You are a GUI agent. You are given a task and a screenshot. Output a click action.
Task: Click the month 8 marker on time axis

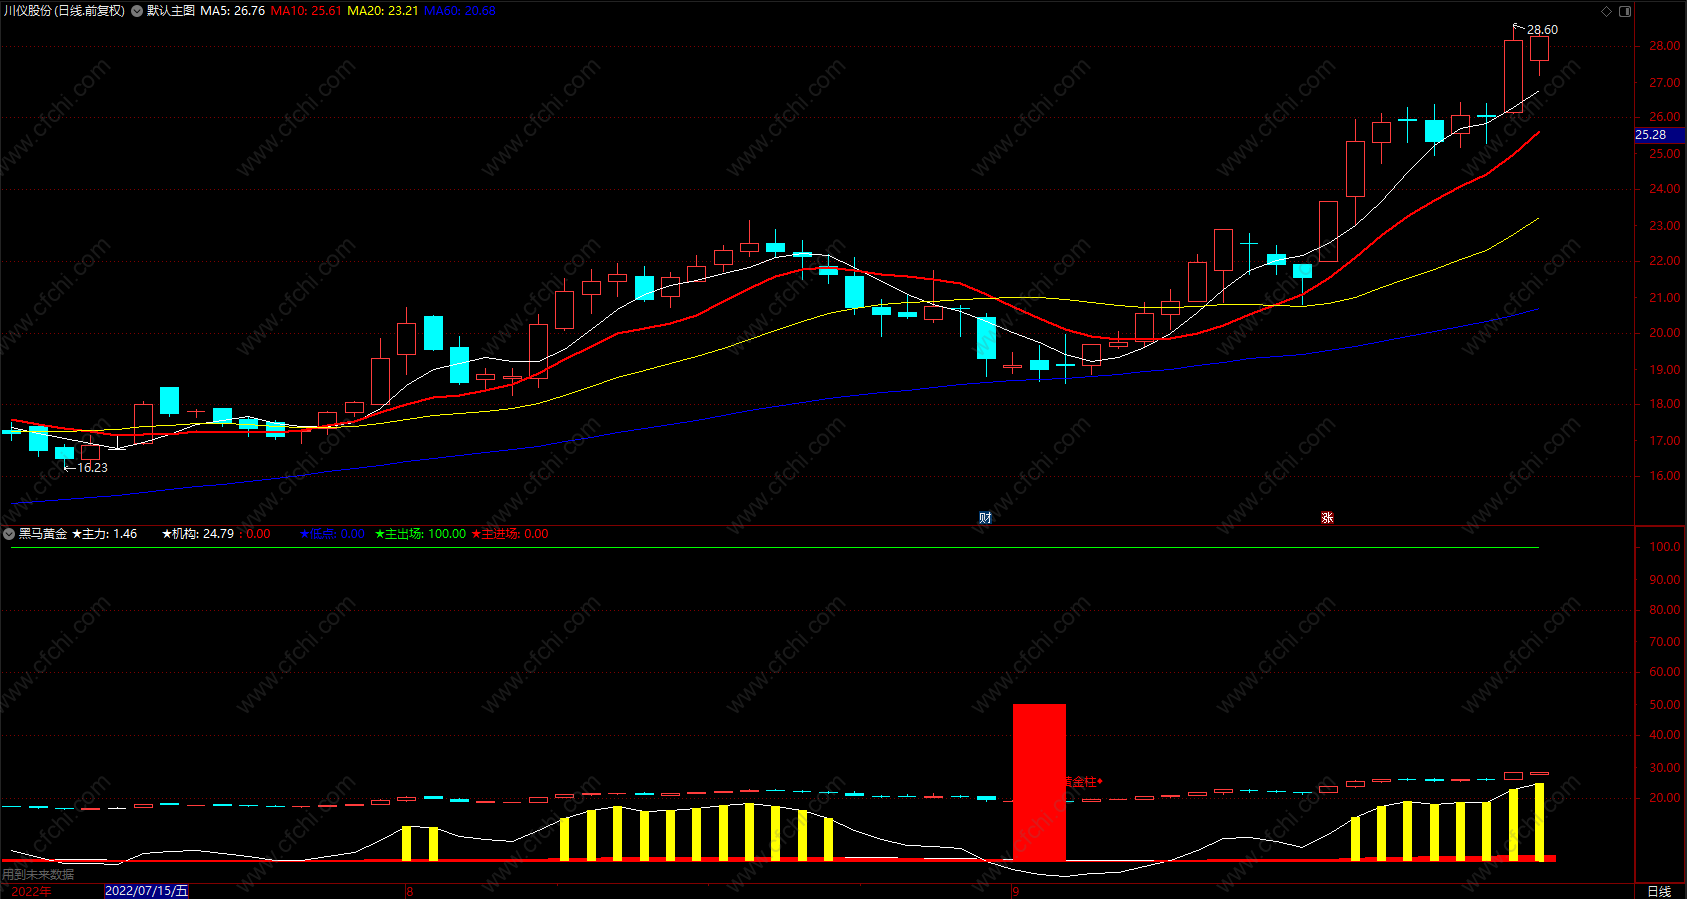[410, 891]
